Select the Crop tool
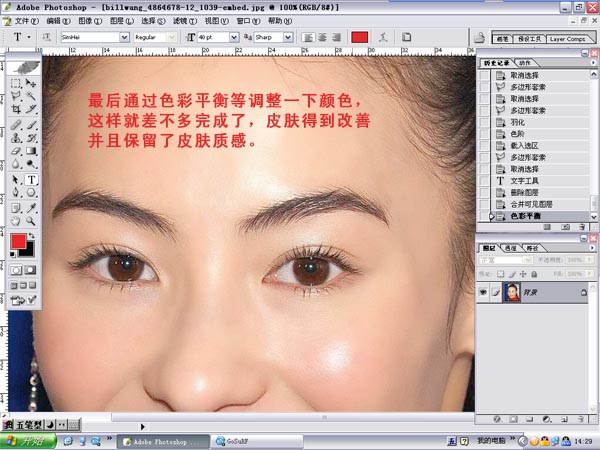 pos(16,109)
